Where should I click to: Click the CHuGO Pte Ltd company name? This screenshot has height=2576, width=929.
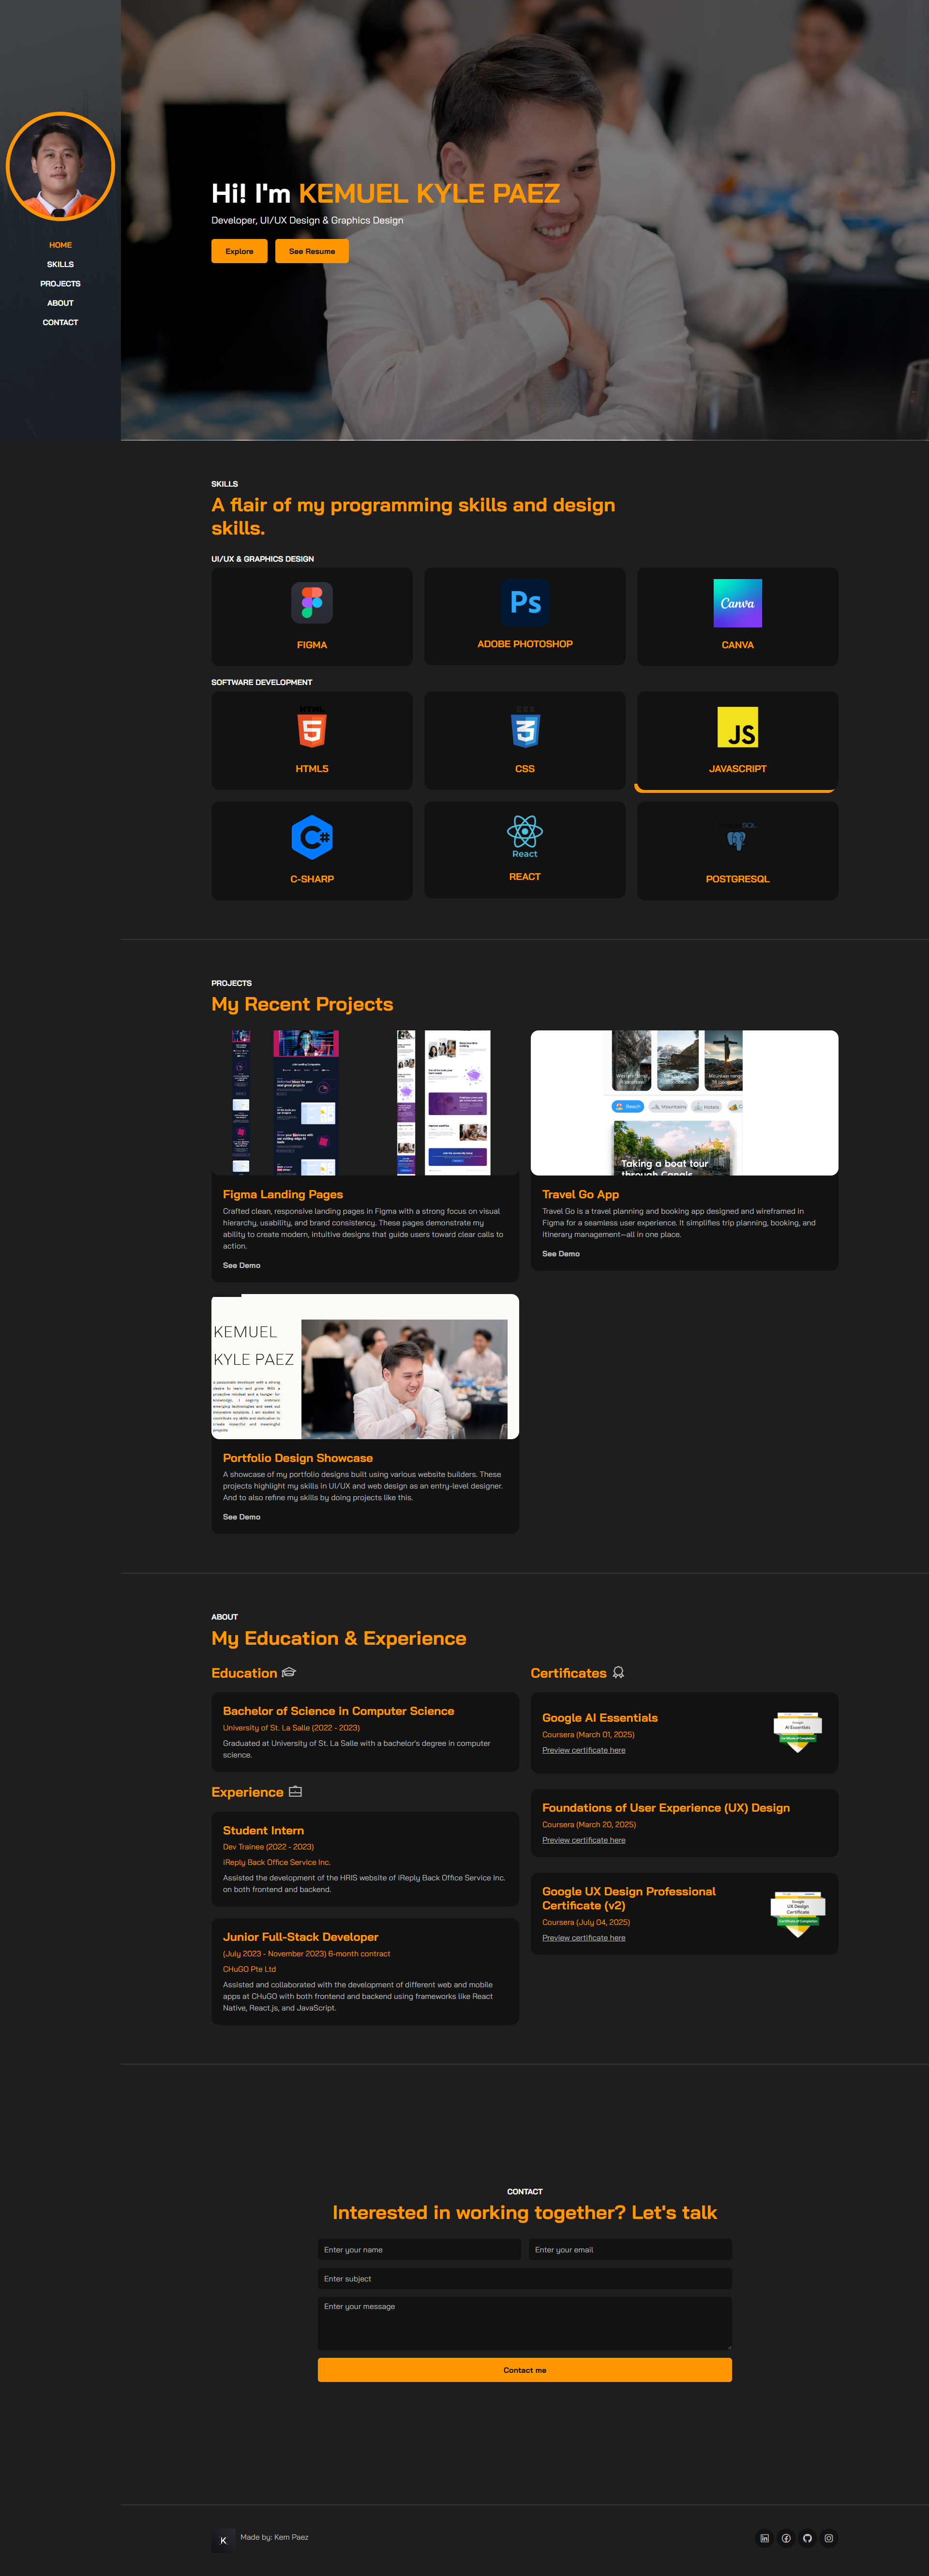pyautogui.click(x=249, y=1969)
